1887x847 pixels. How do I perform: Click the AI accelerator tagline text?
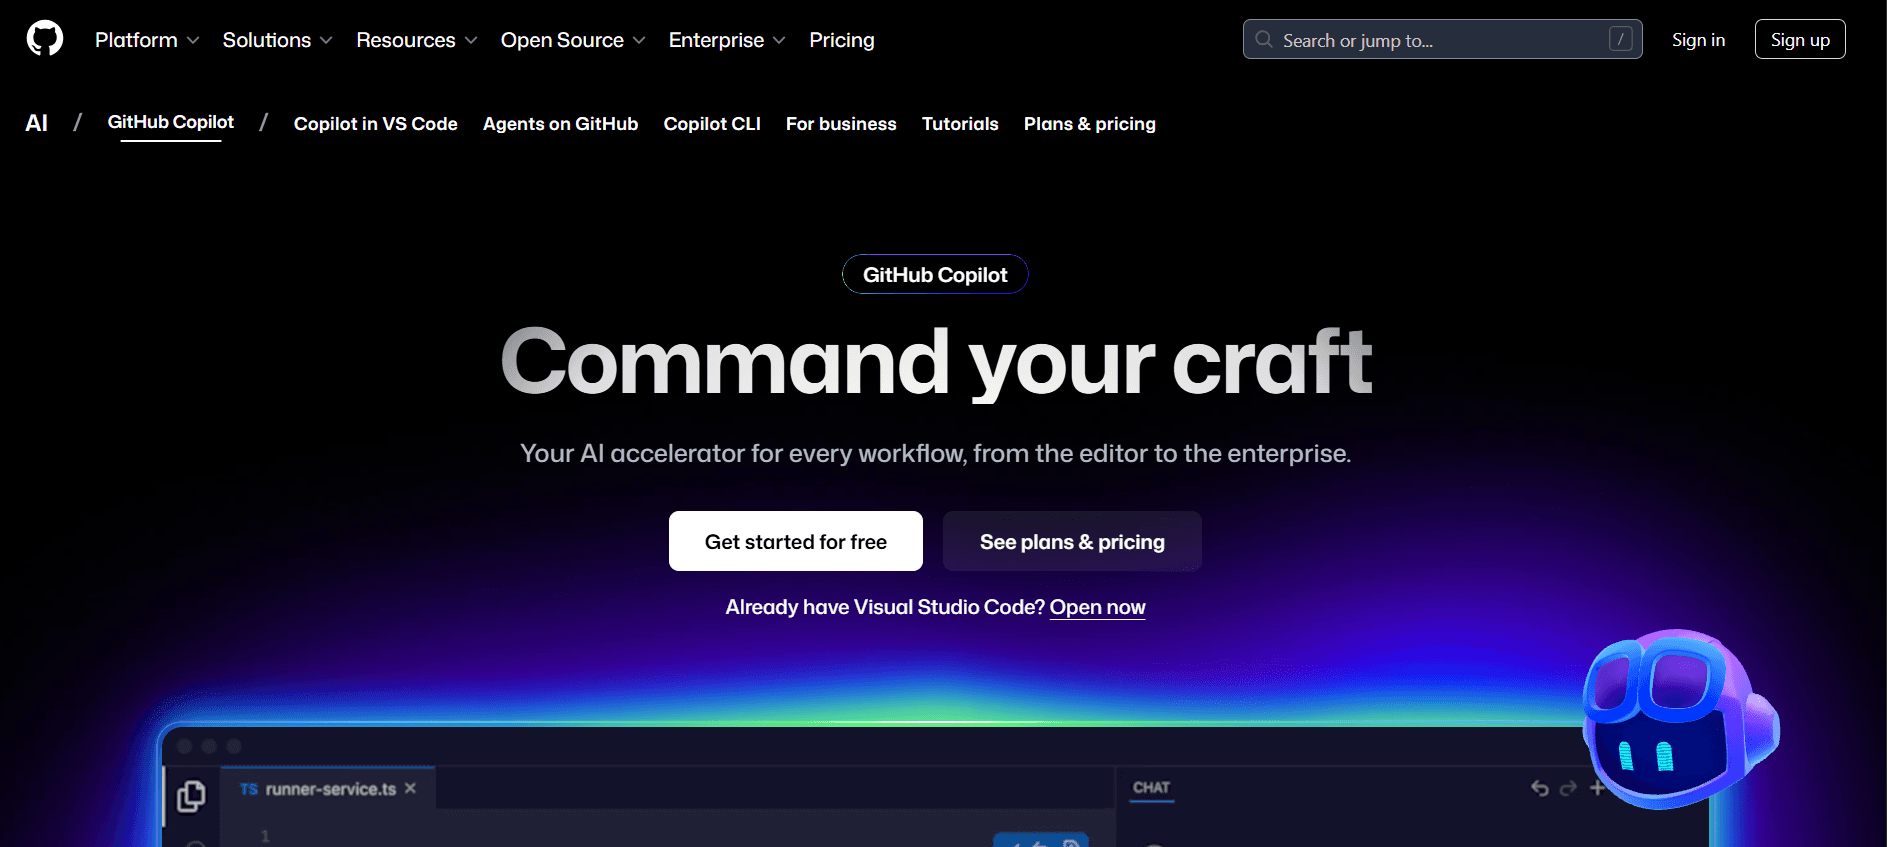(936, 453)
